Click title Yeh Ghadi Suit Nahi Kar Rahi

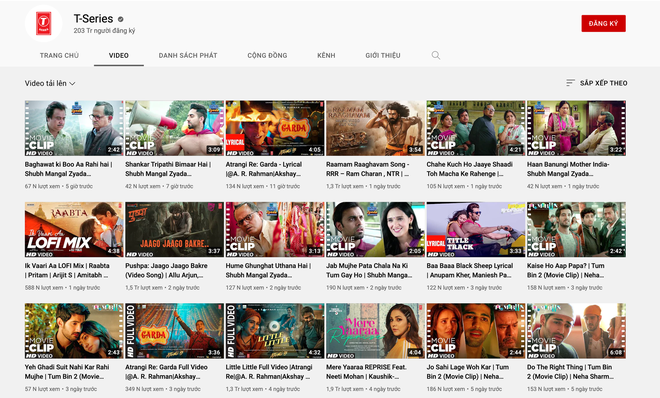coord(67,372)
